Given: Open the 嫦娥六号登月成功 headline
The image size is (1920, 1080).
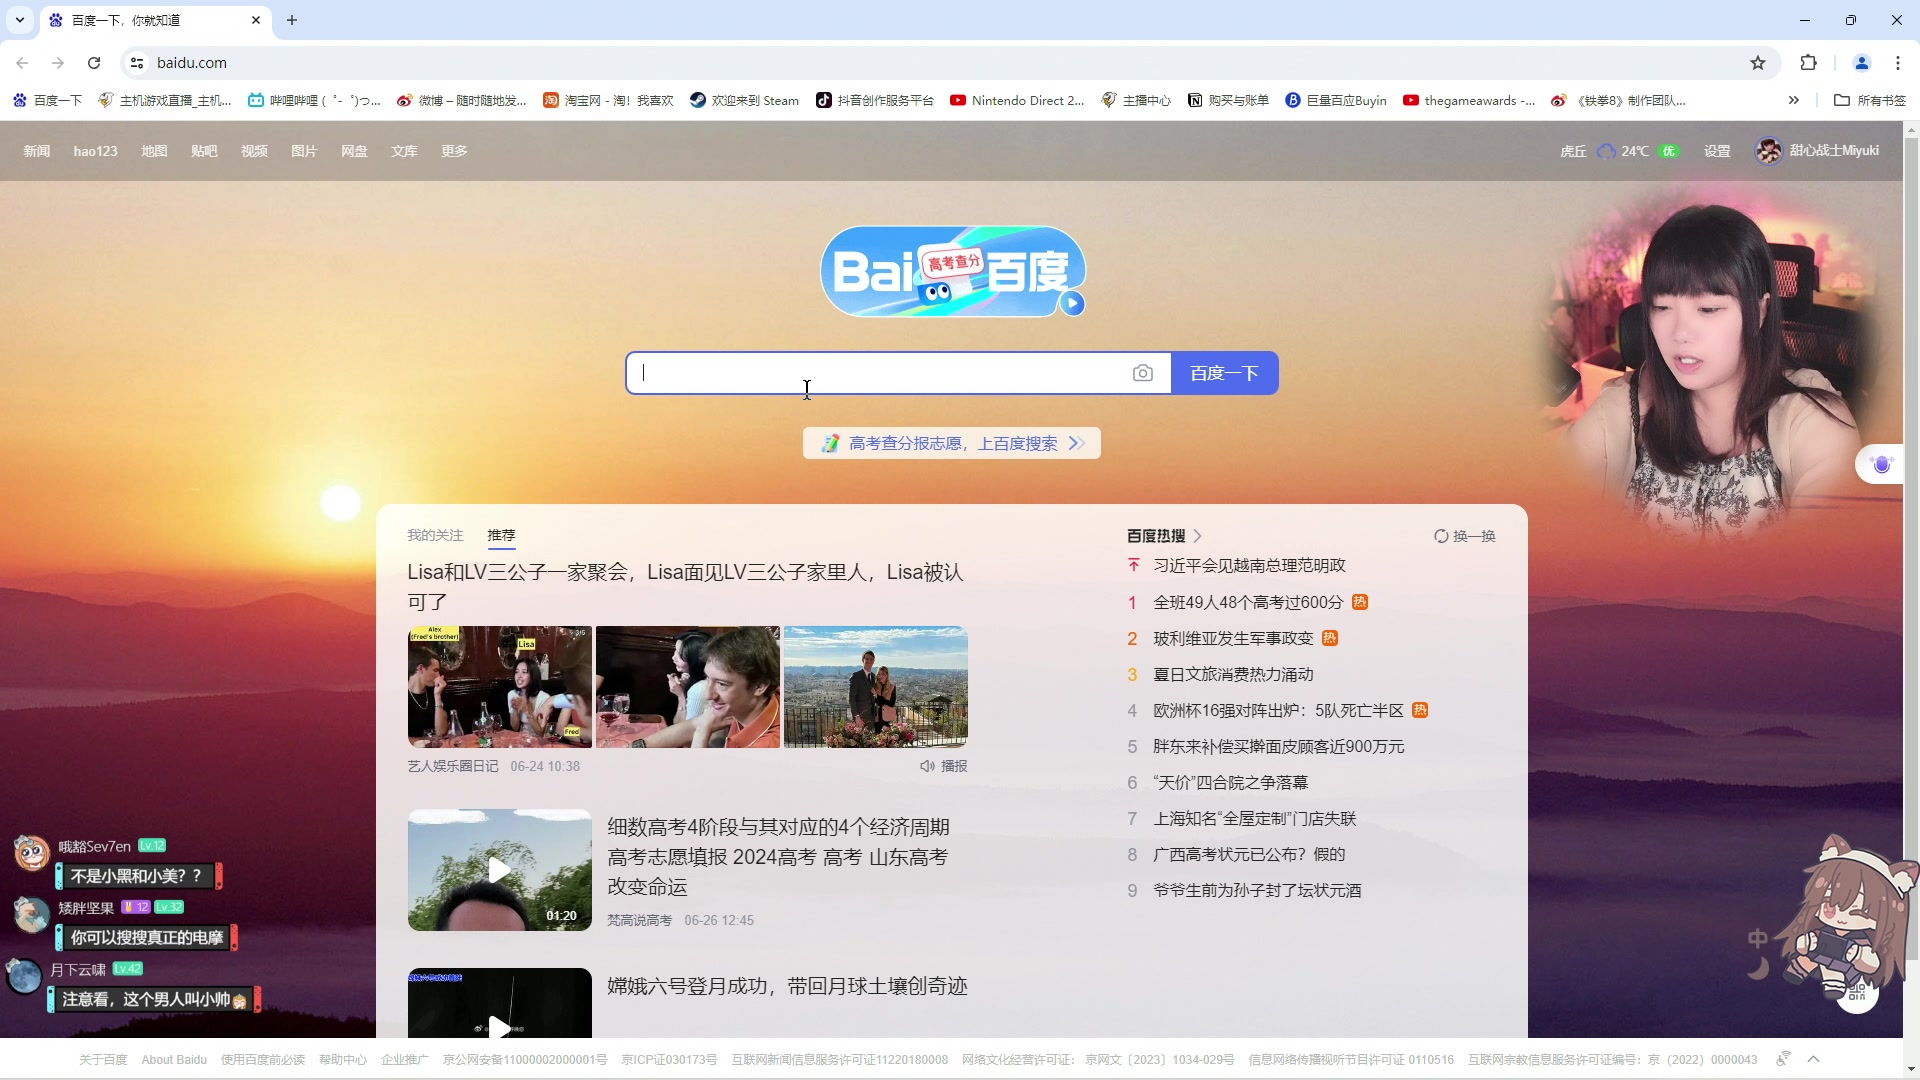Looking at the screenshot, I should pyautogui.click(x=787, y=986).
